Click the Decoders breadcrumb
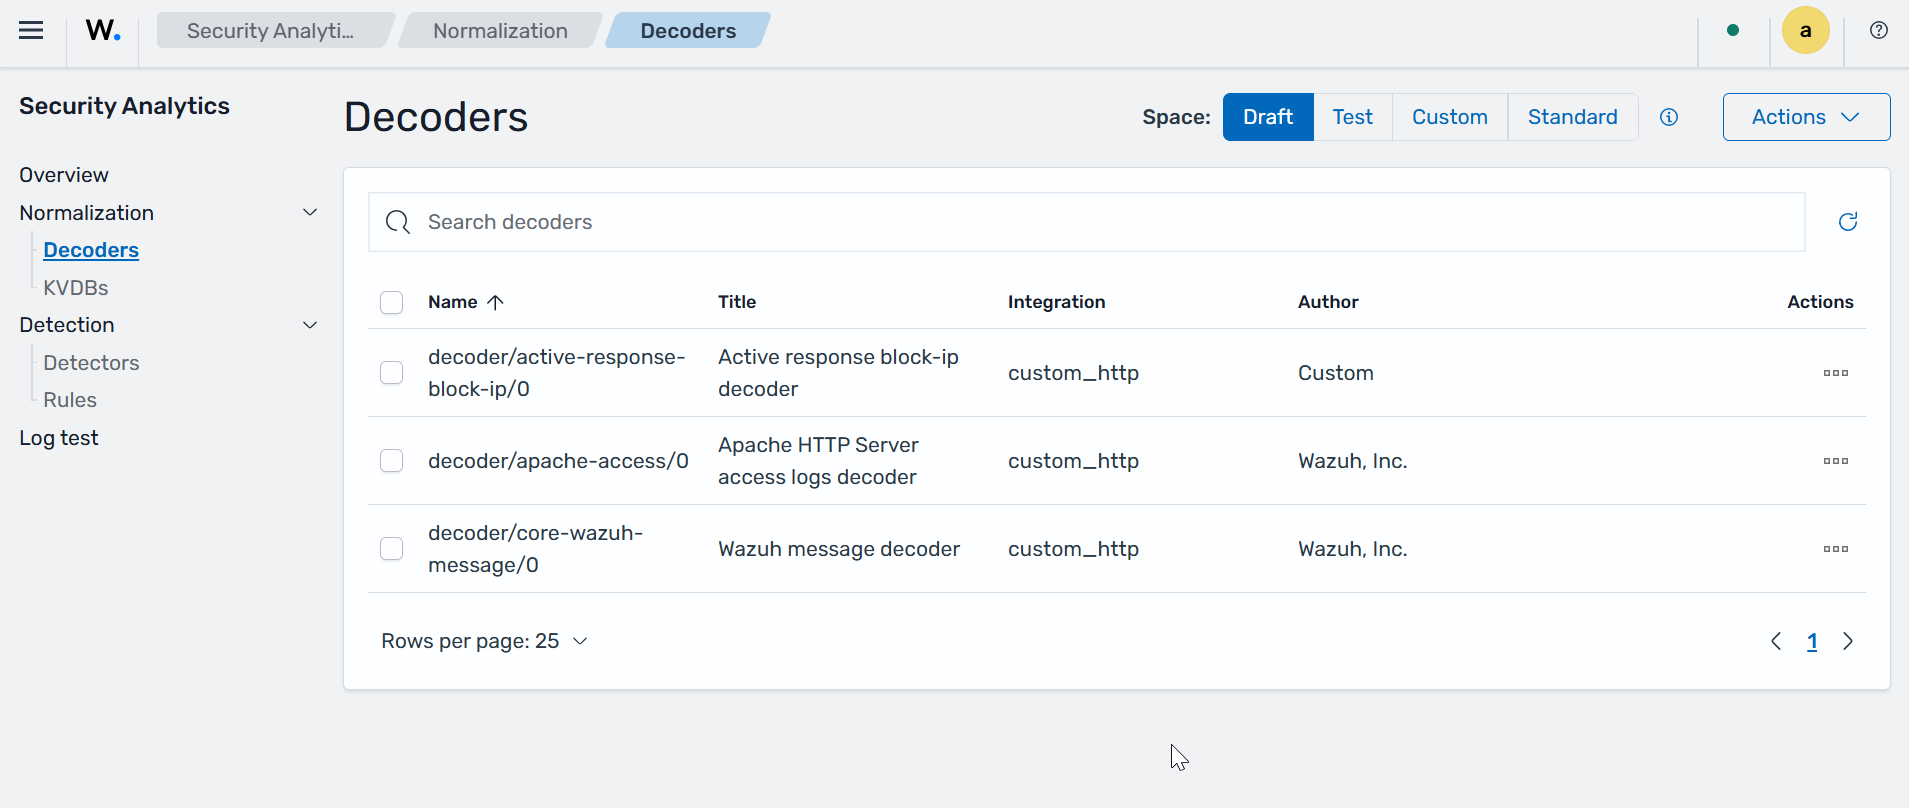 (x=688, y=30)
